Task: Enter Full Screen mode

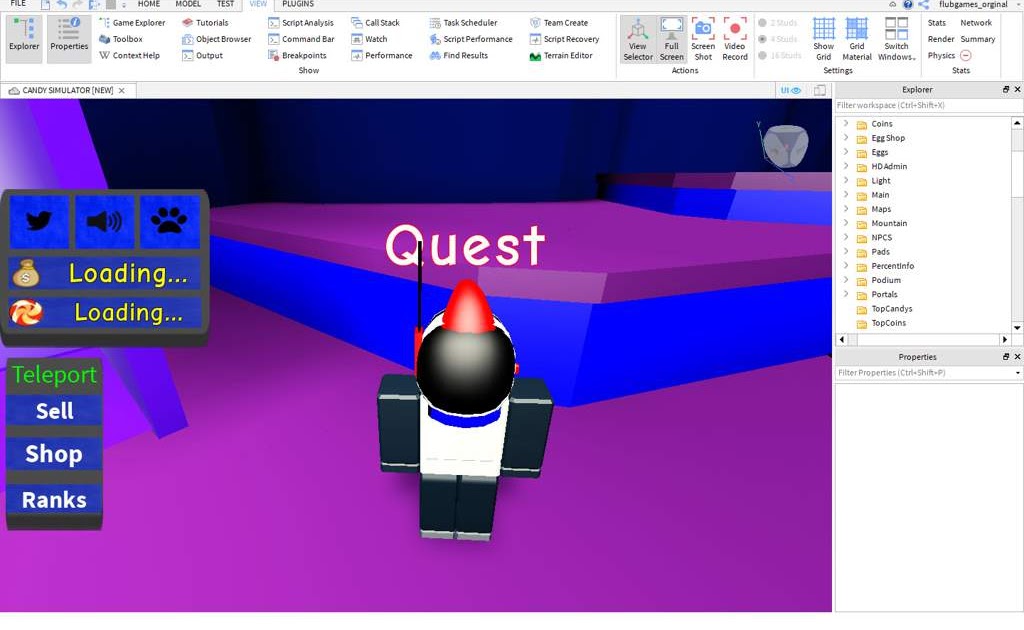Action: click(671, 40)
